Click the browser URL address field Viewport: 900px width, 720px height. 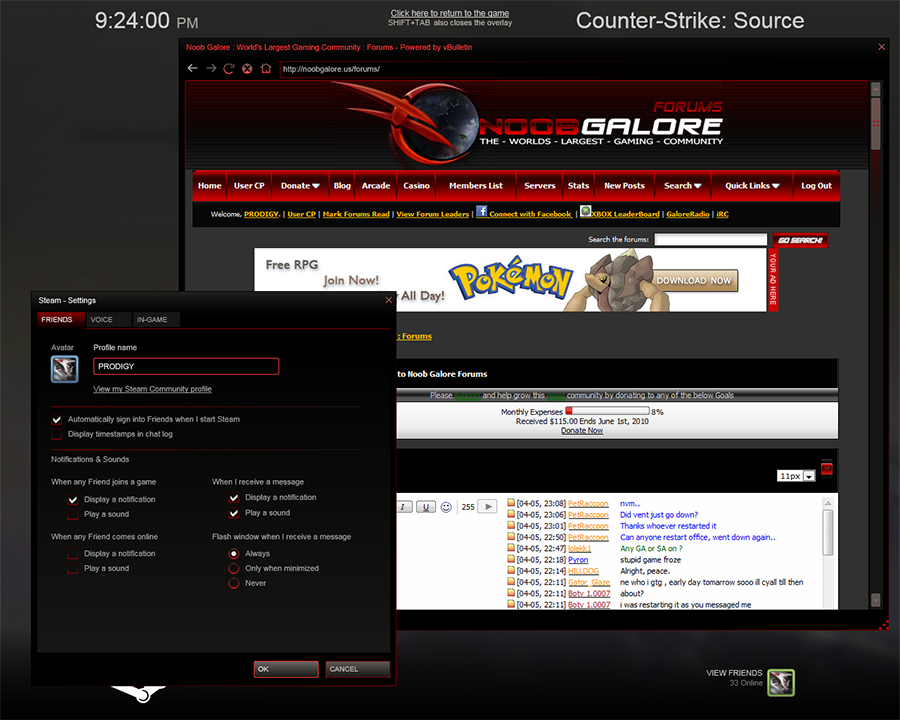point(574,69)
